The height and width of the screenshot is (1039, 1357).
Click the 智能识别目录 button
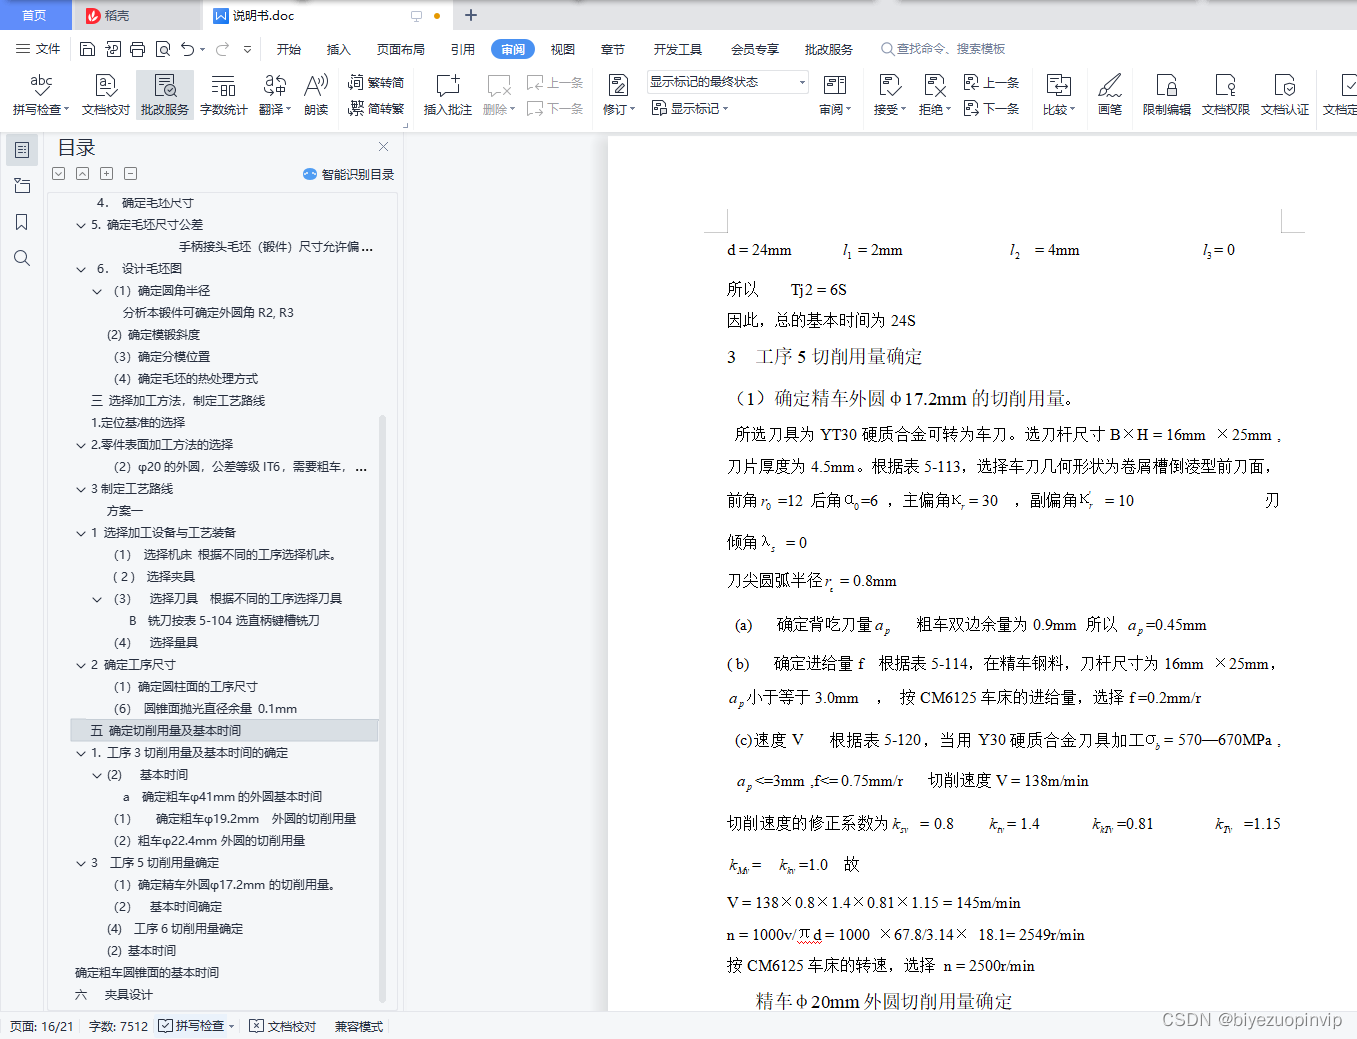tap(348, 174)
